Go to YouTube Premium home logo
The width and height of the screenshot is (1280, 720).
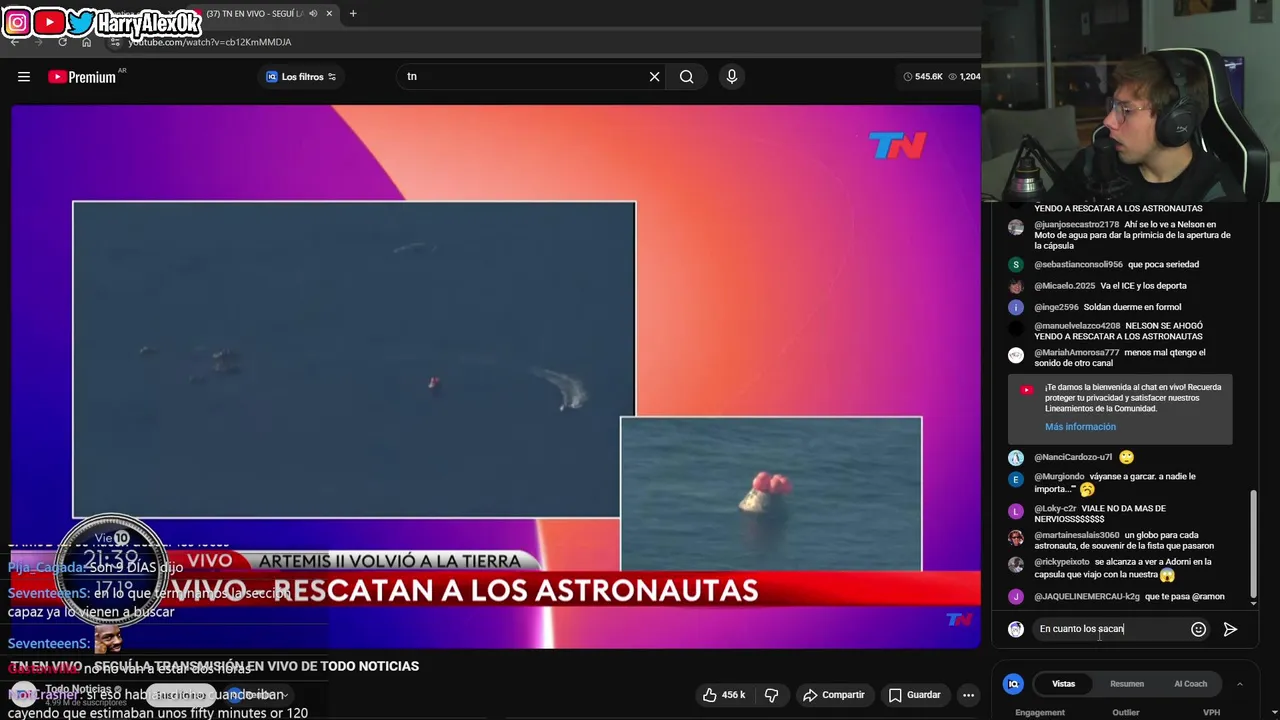(x=82, y=77)
